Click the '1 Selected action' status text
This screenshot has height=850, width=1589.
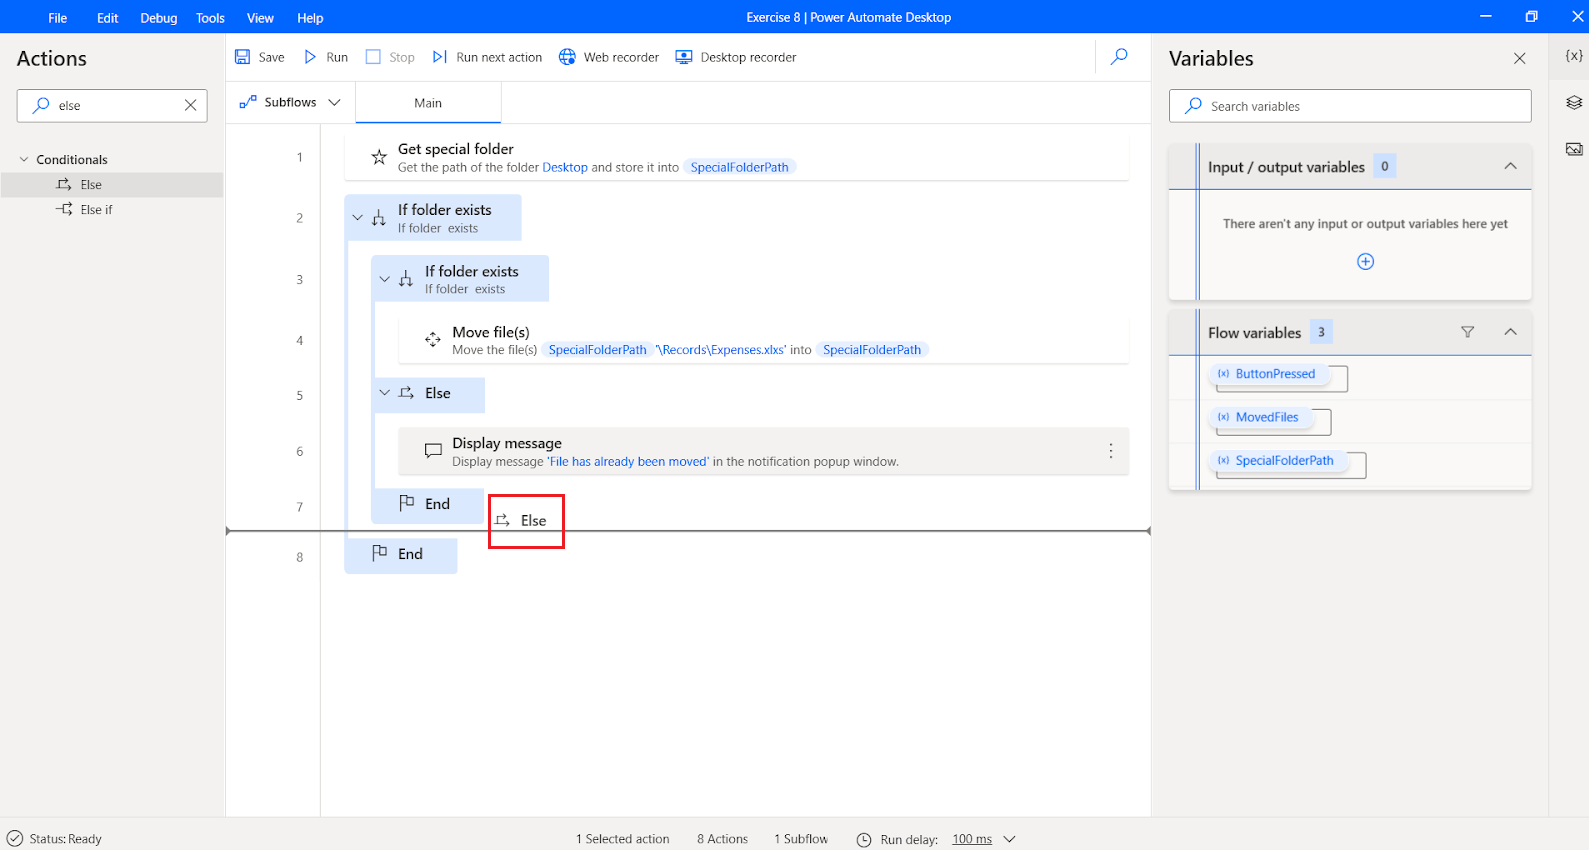point(622,839)
